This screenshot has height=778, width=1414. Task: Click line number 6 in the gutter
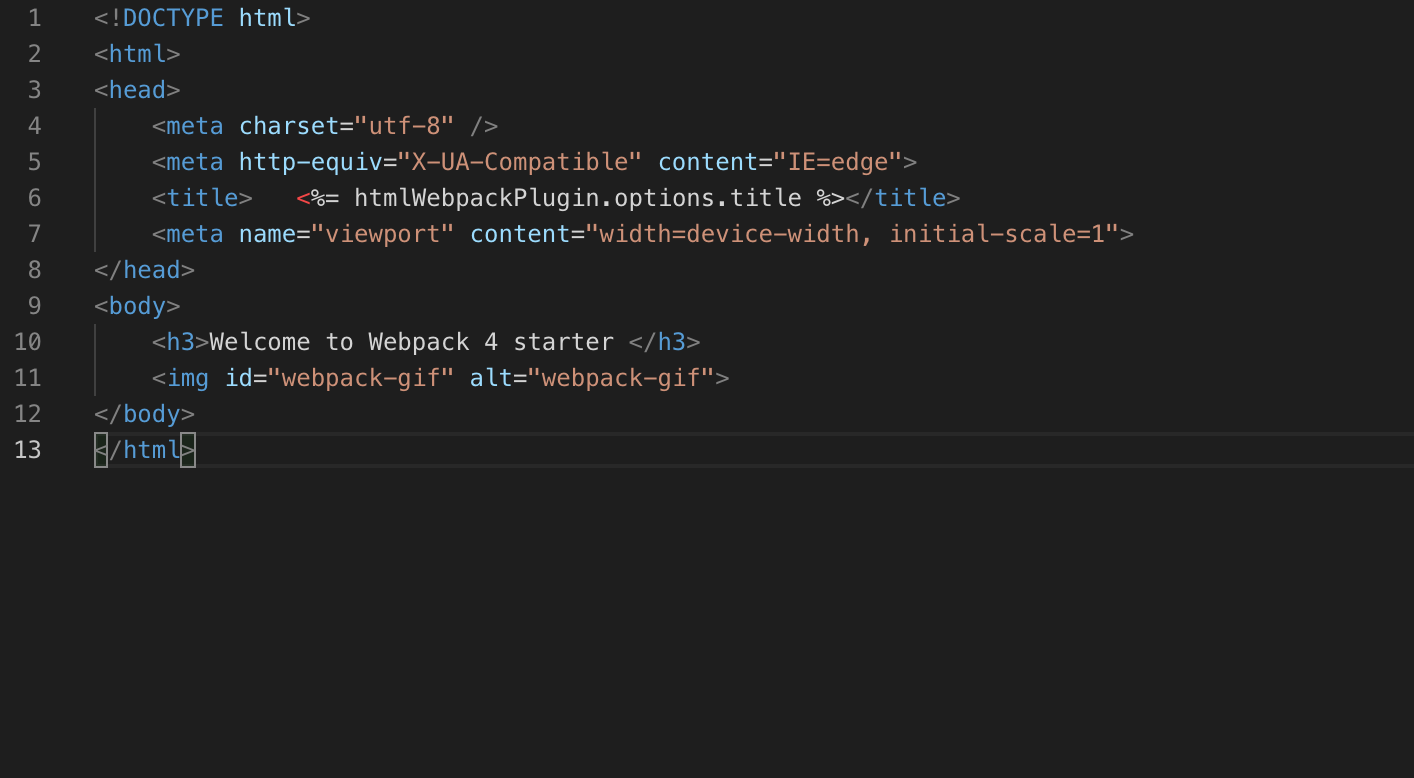(x=35, y=198)
